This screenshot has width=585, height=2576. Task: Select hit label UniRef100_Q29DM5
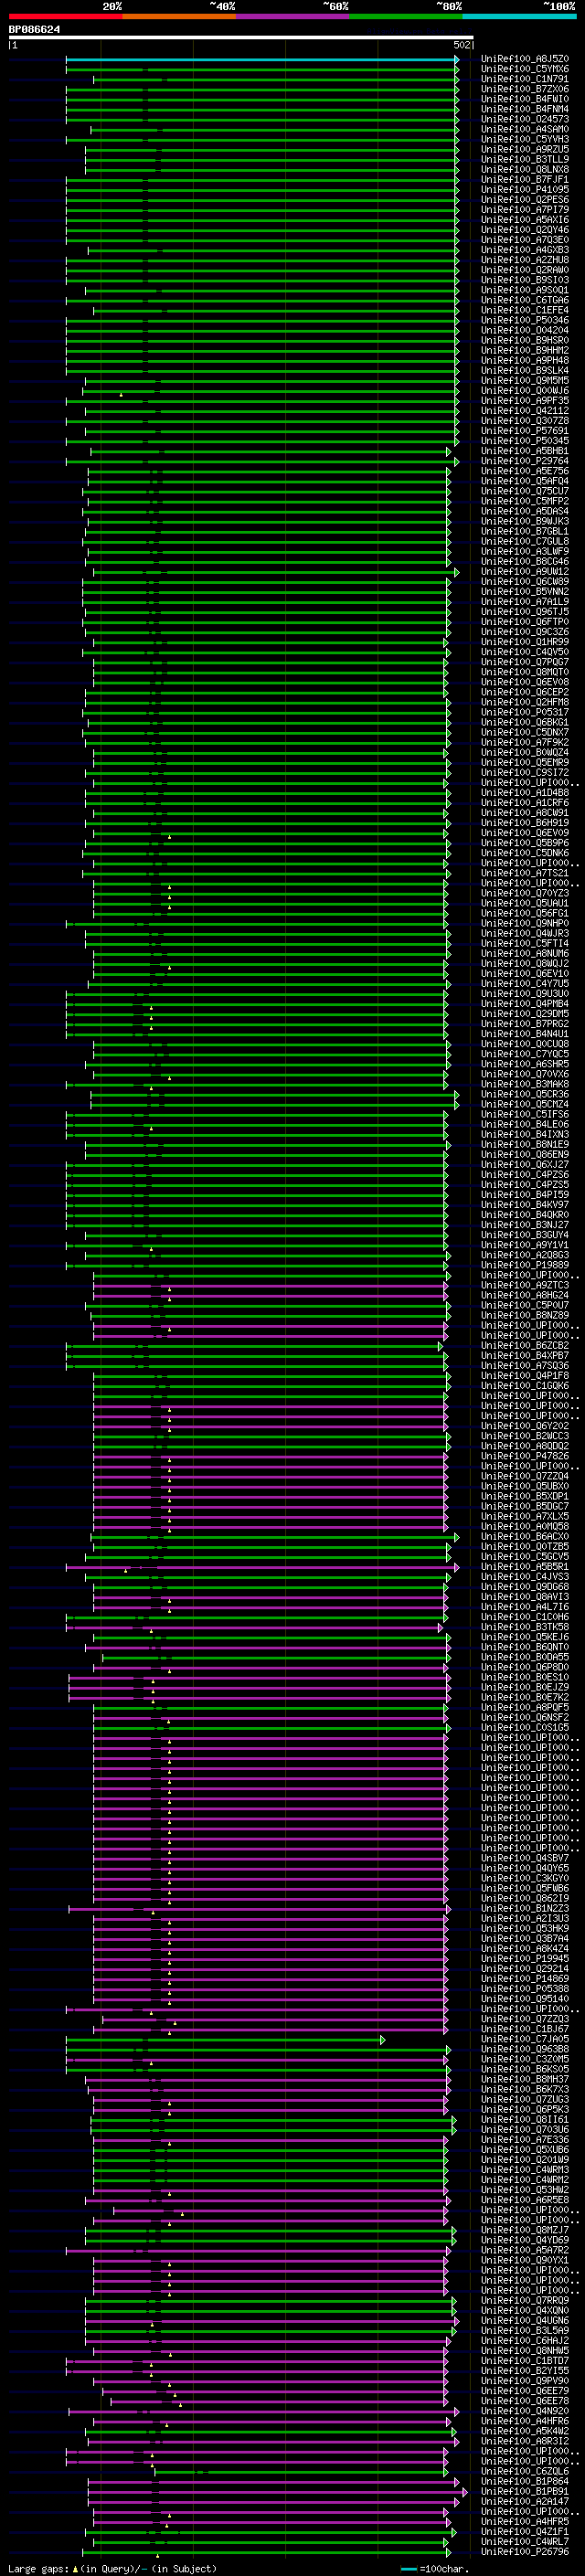[x=524, y=1014]
